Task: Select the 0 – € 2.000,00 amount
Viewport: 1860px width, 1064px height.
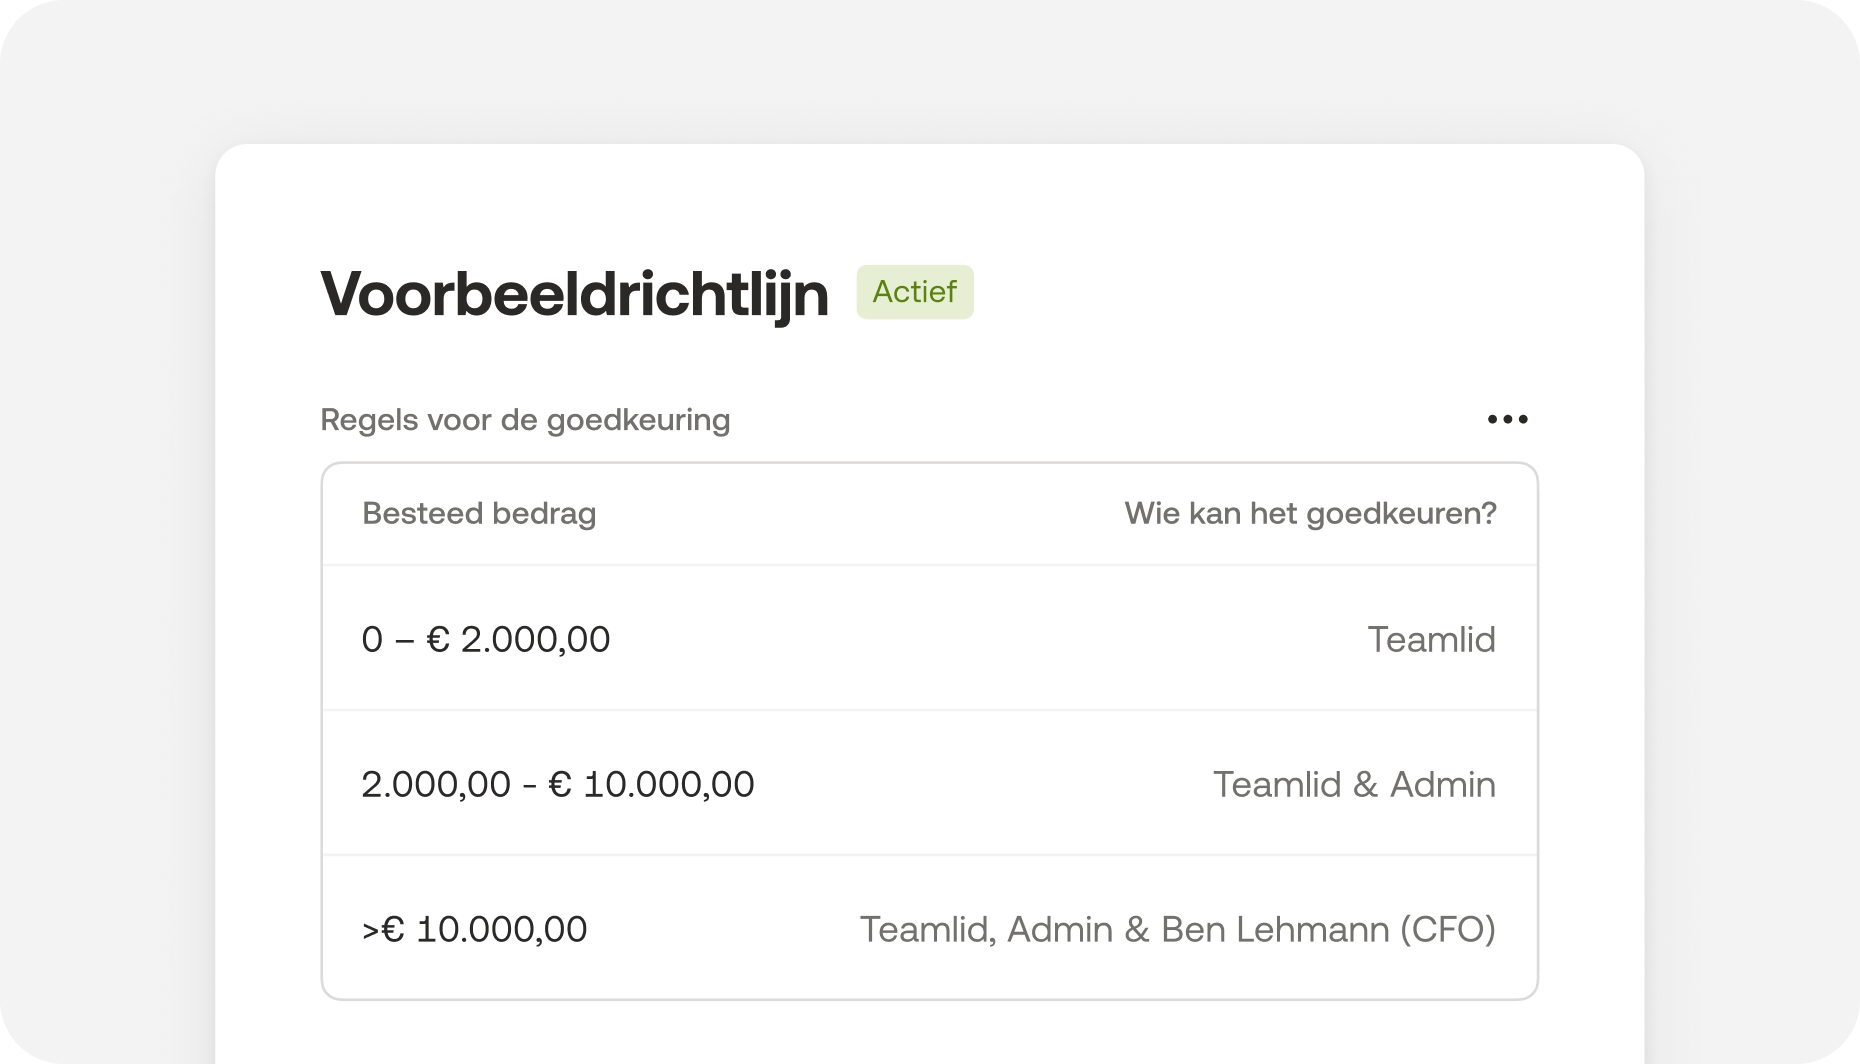Action: (x=486, y=639)
